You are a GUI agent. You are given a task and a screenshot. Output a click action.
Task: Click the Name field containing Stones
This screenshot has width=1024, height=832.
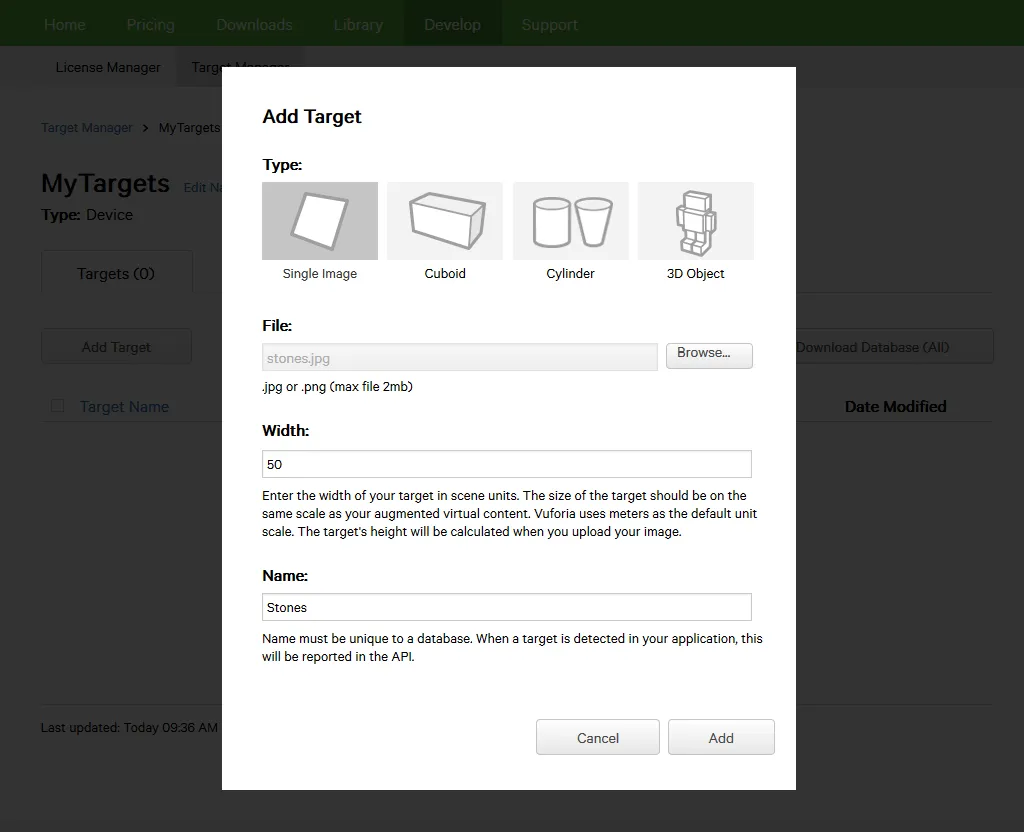(x=506, y=606)
